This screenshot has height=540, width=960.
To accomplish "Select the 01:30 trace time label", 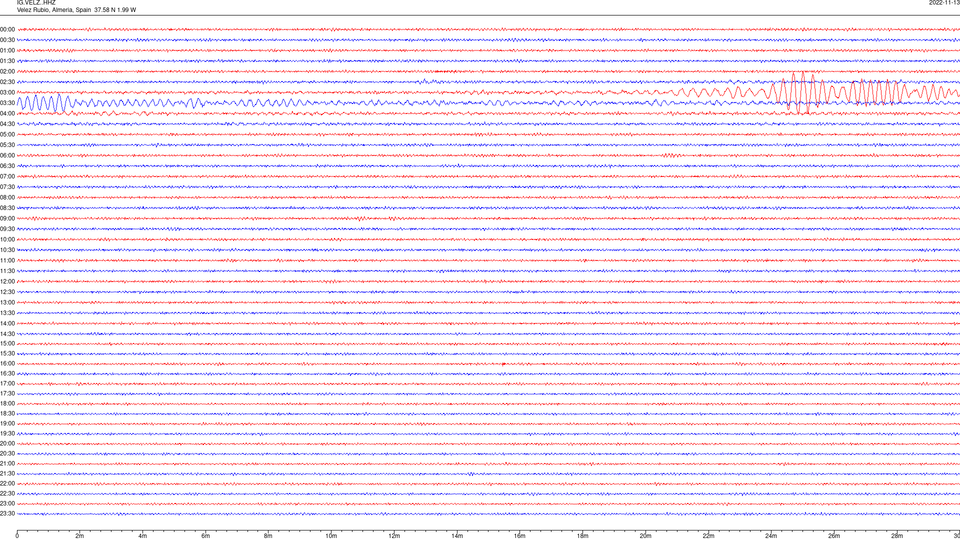I will click(x=7, y=61).
